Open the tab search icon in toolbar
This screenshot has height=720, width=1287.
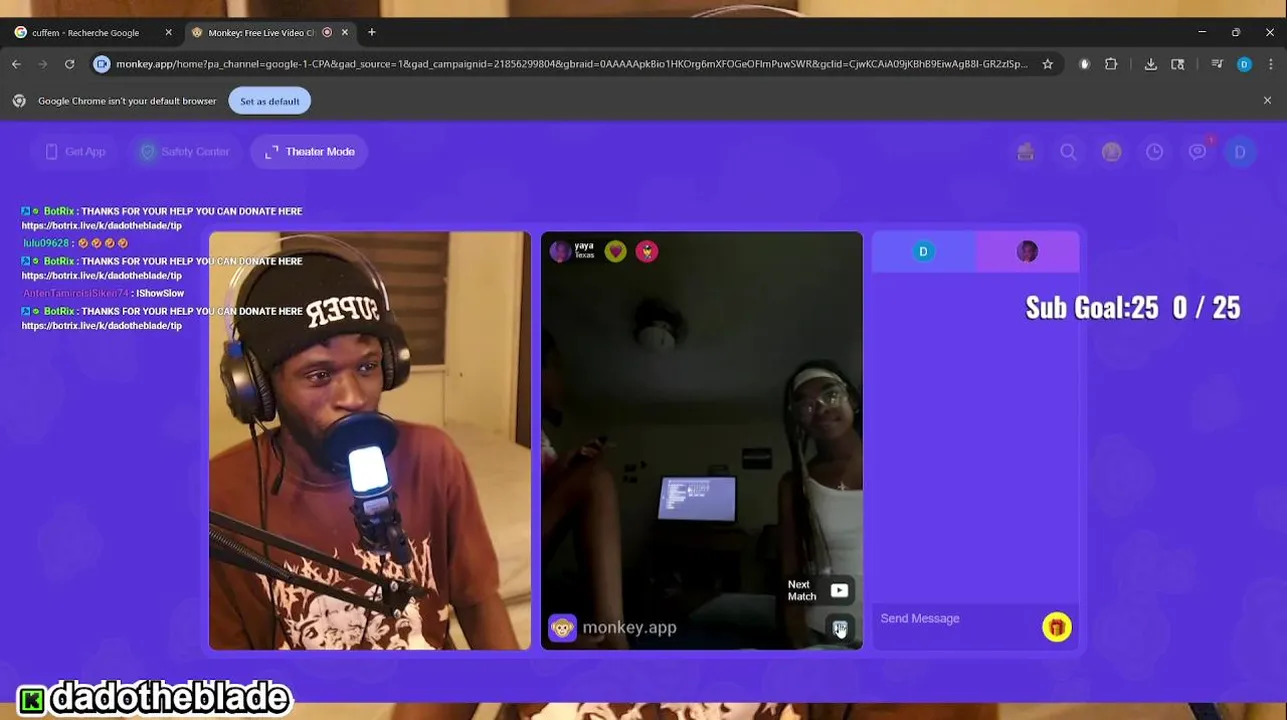click(1178, 64)
